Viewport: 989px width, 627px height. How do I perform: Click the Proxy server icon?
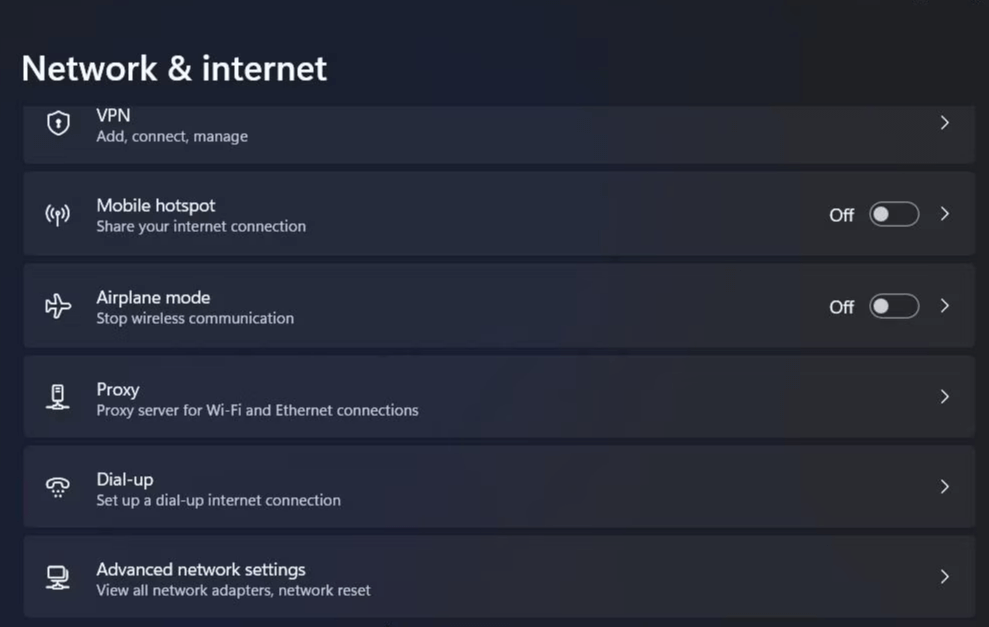coord(58,397)
